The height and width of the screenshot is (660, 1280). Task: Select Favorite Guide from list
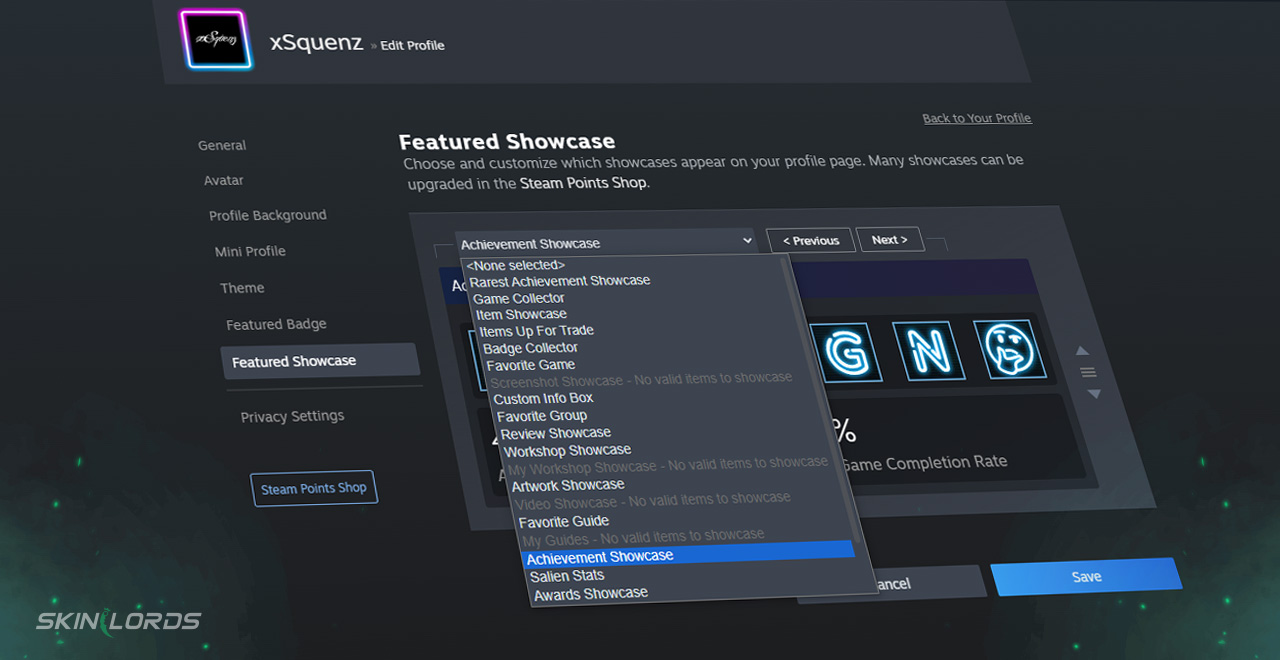(564, 521)
